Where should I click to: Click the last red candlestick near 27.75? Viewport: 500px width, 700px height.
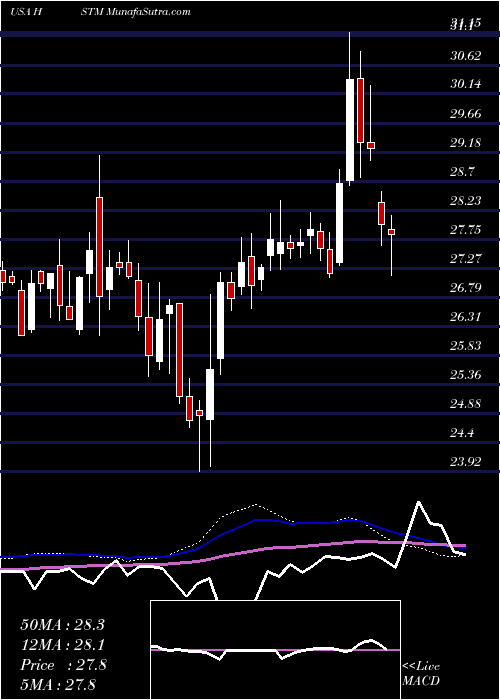392,232
